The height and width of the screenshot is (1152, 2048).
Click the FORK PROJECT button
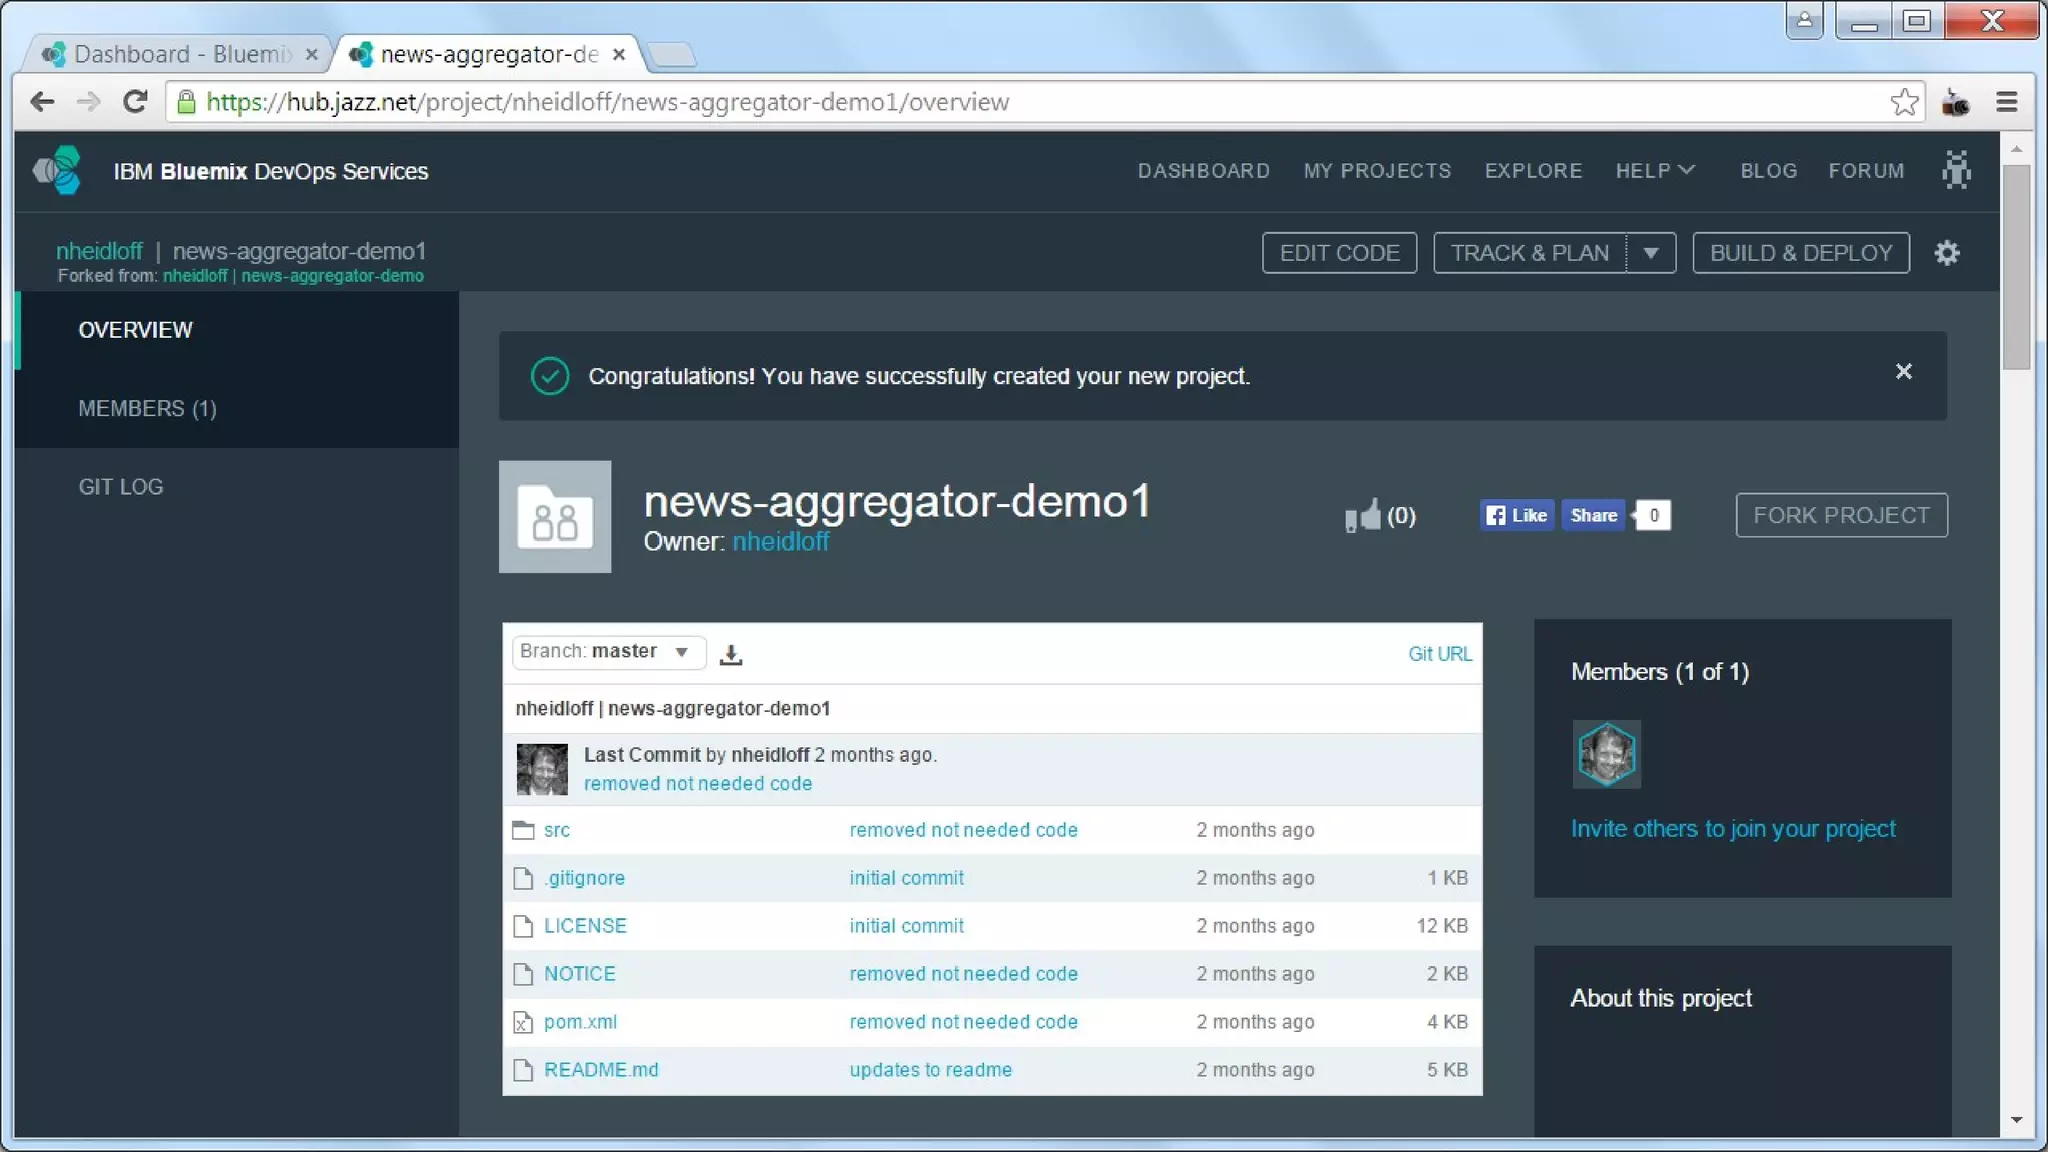pos(1841,515)
